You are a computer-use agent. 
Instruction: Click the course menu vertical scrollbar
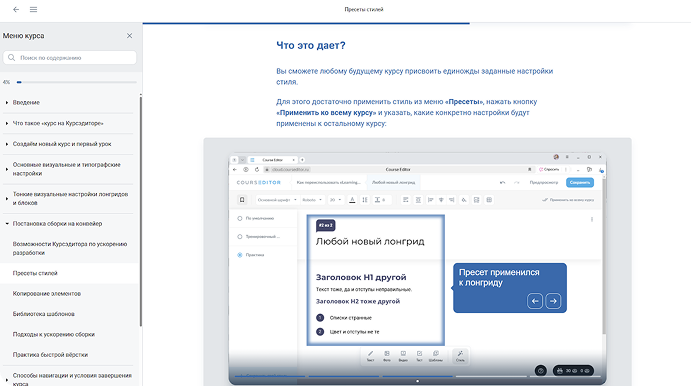(141, 211)
